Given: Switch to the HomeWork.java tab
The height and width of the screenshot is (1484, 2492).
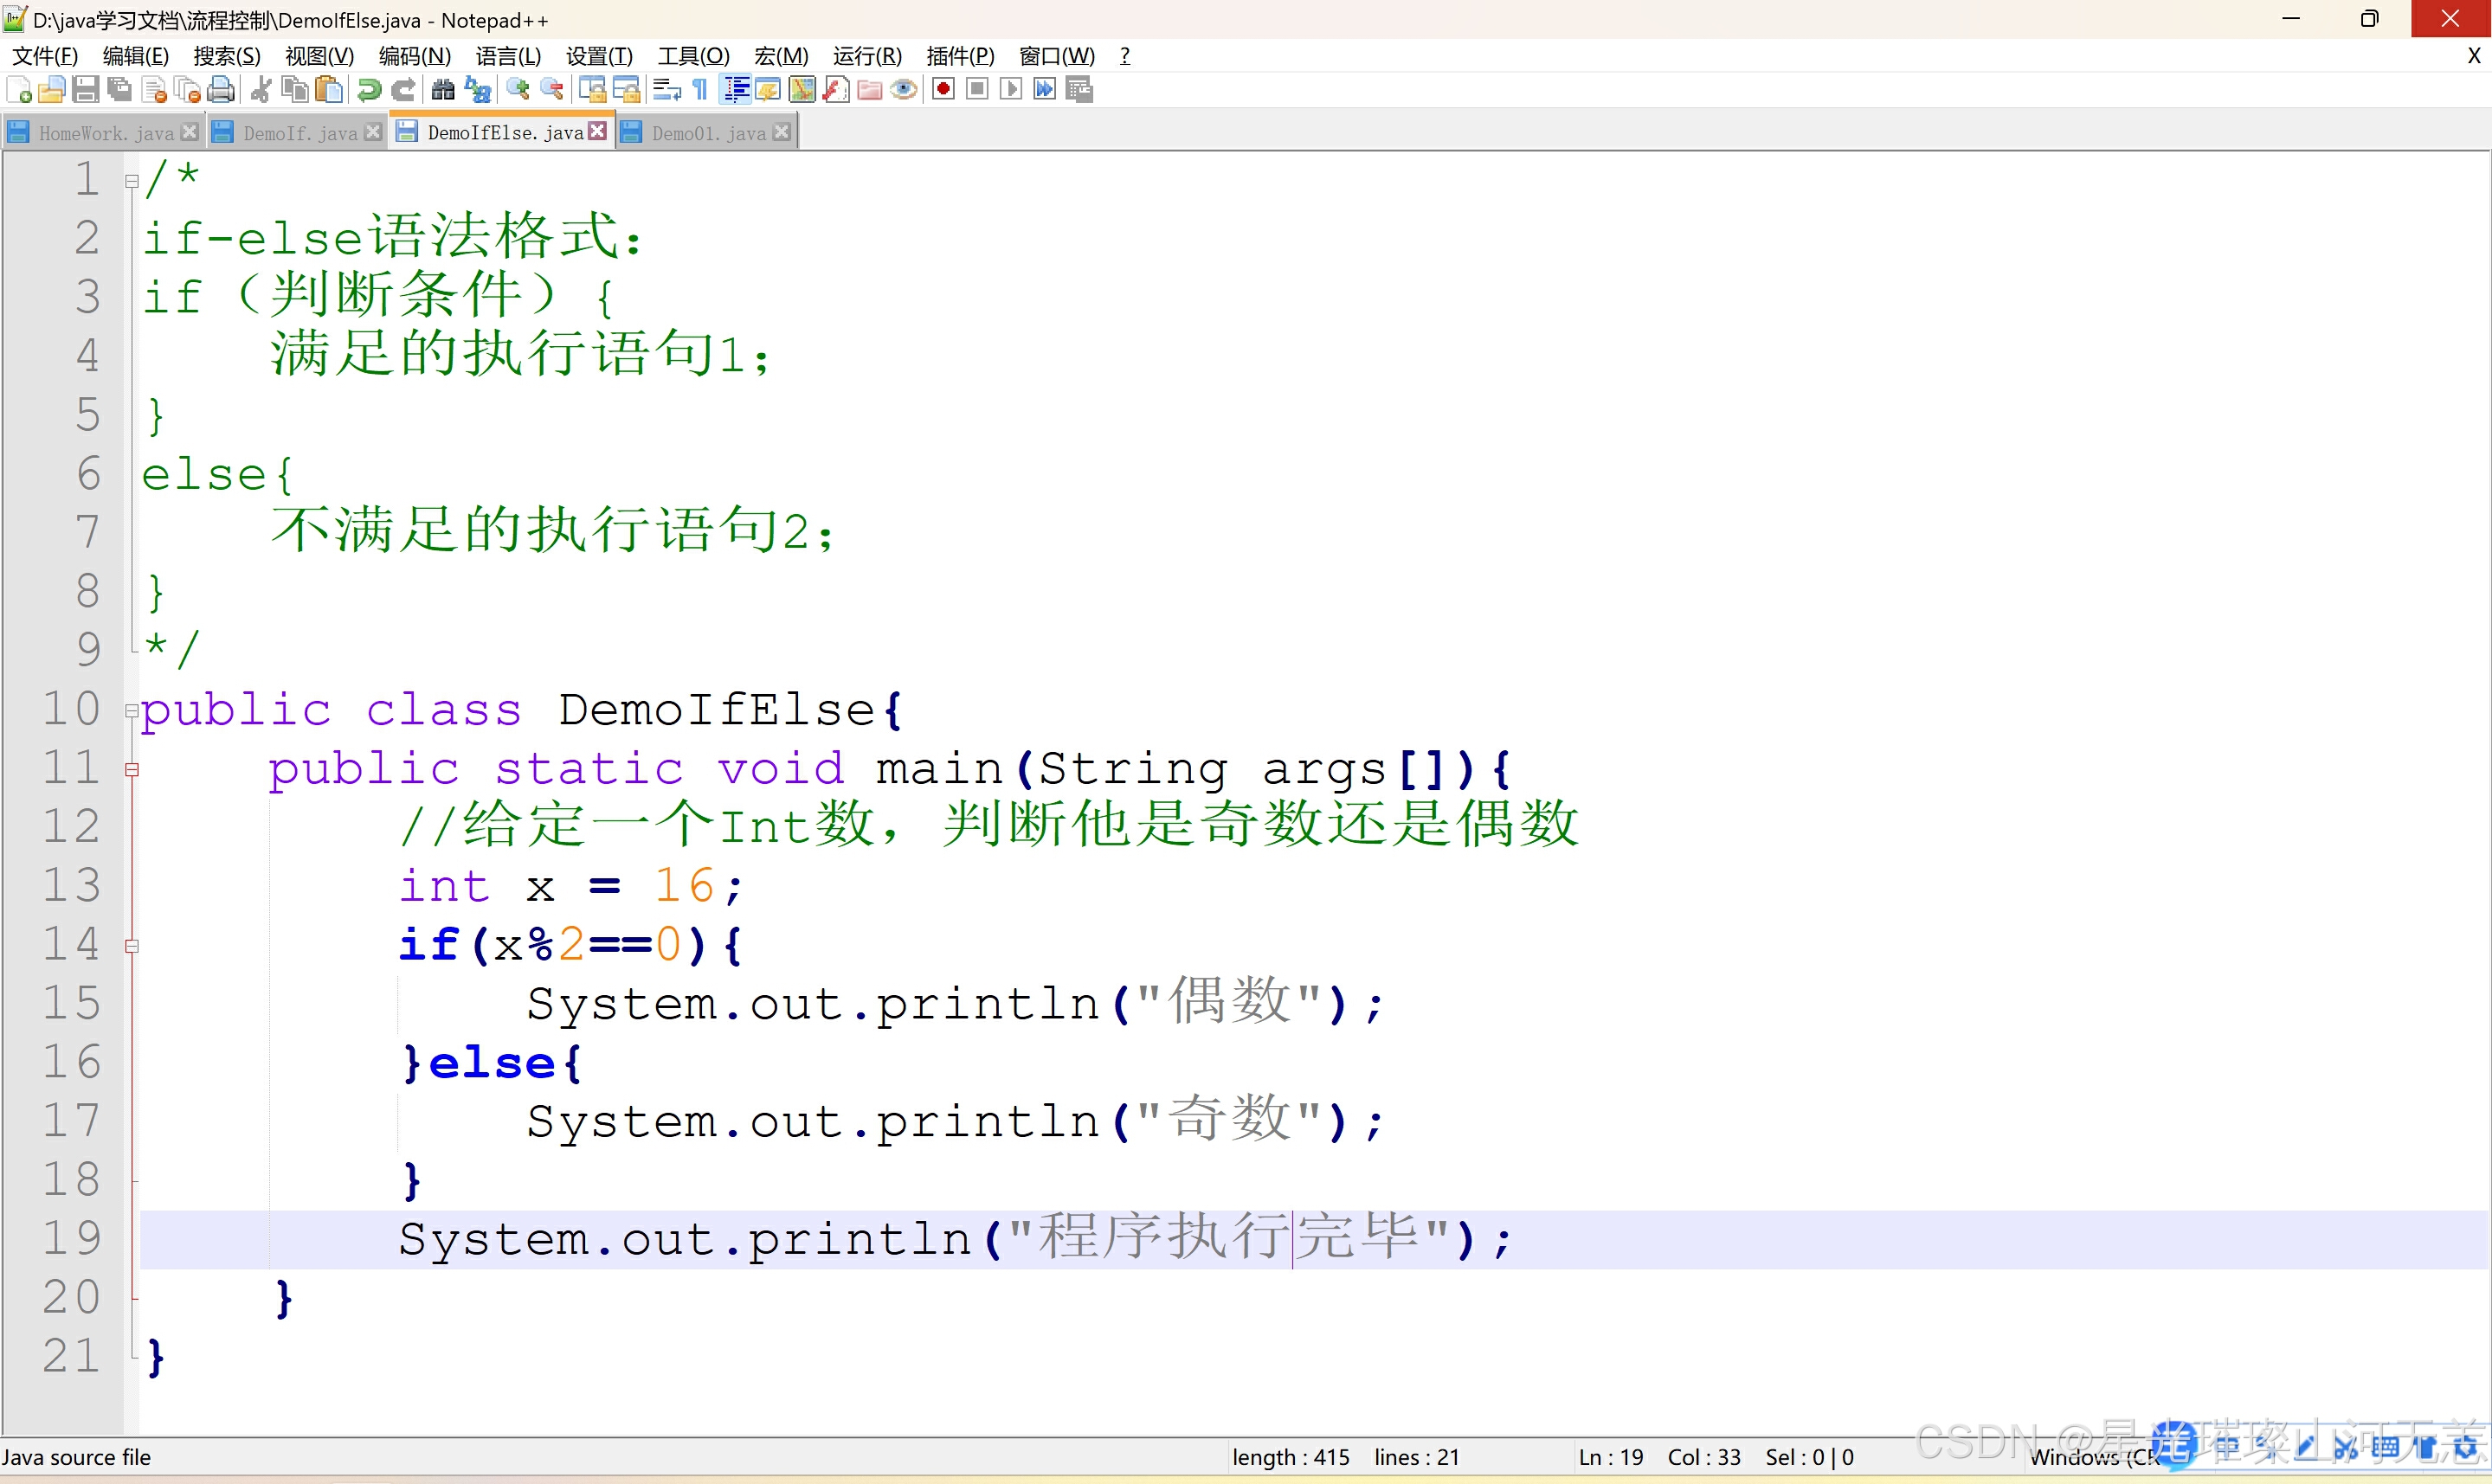Looking at the screenshot, I should 105,133.
